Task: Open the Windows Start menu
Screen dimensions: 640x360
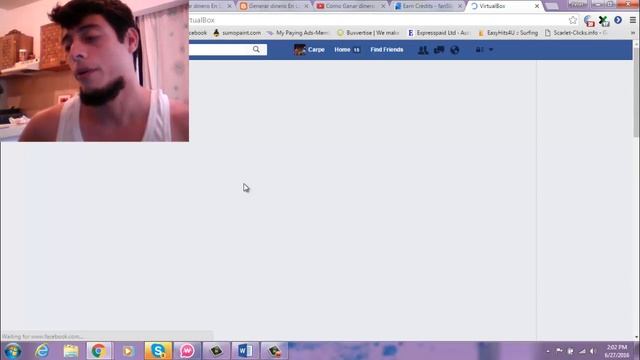Action: tap(12, 351)
